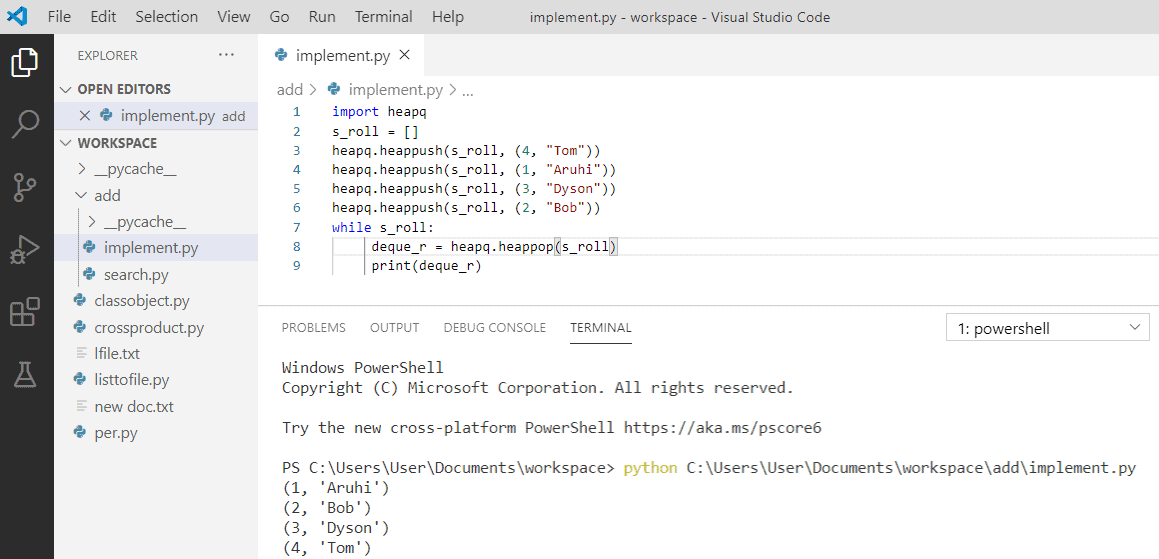Select the TERMINAL panel tab
Screen dimensions: 1159x559
tap(601, 328)
